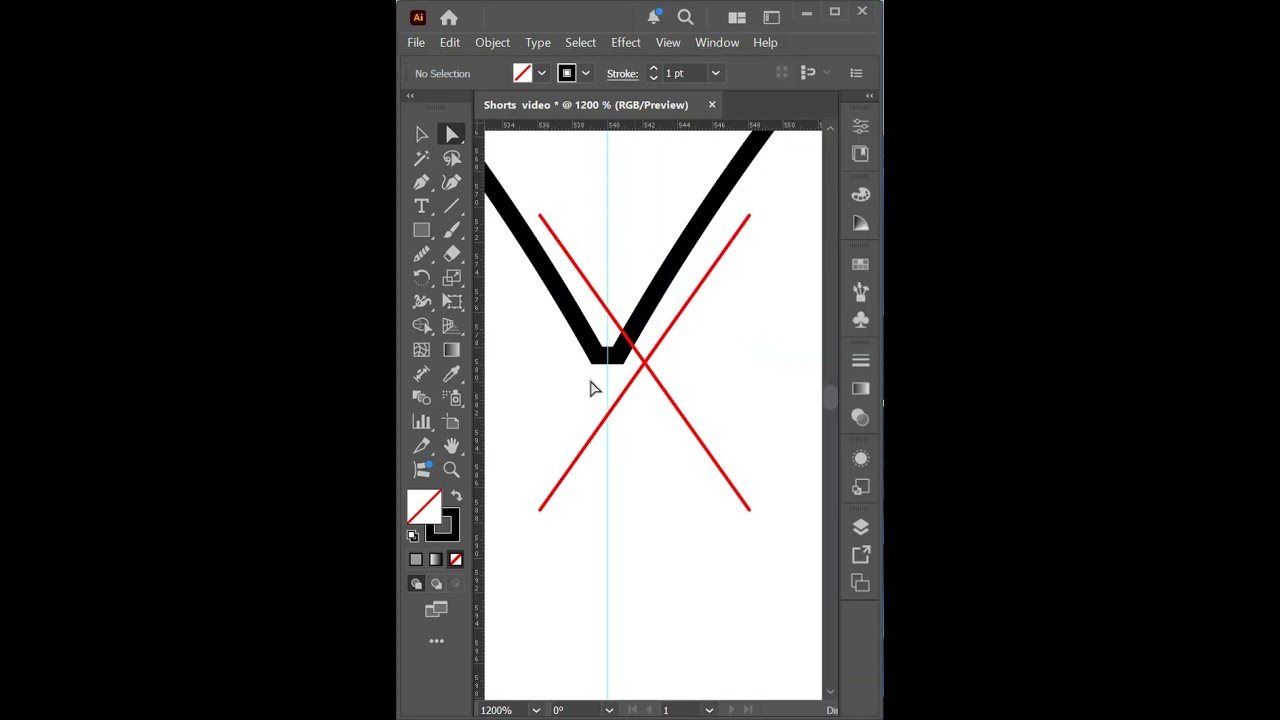Reset default fill and stroke
The height and width of the screenshot is (720, 1280).
pyautogui.click(x=413, y=536)
